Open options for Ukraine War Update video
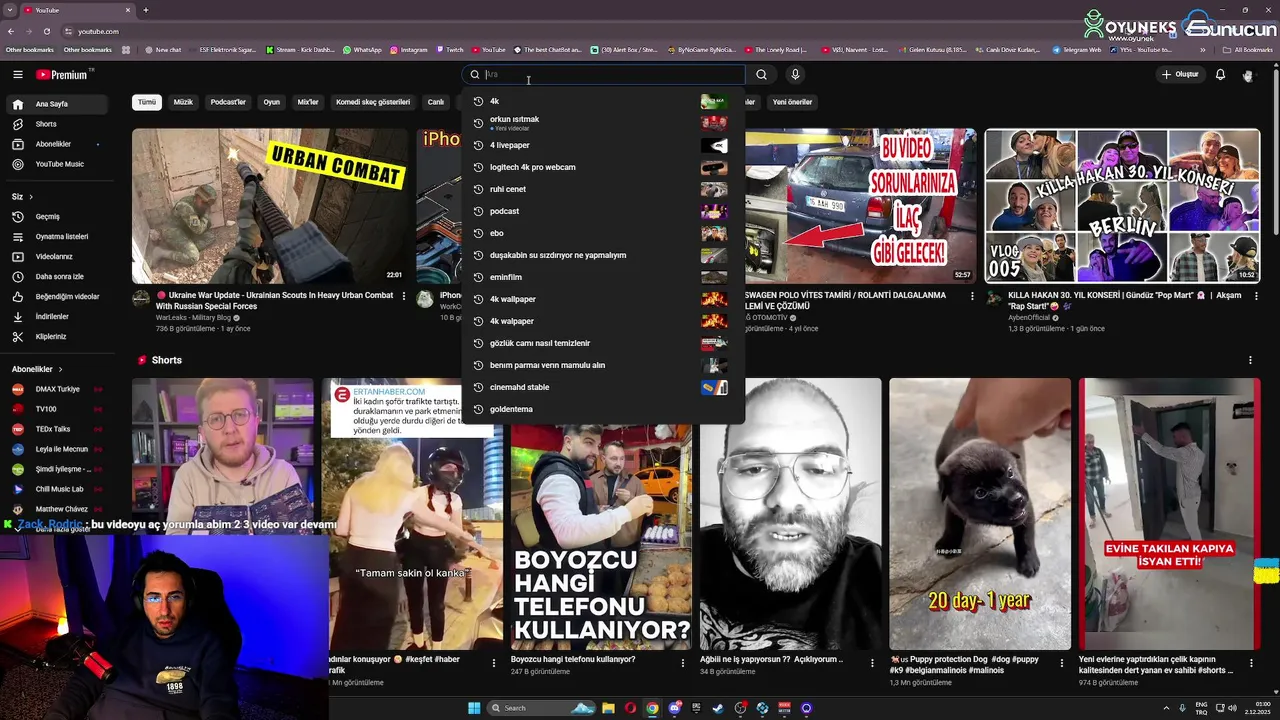The height and width of the screenshot is (720, 1280). (x=404, y=296)
